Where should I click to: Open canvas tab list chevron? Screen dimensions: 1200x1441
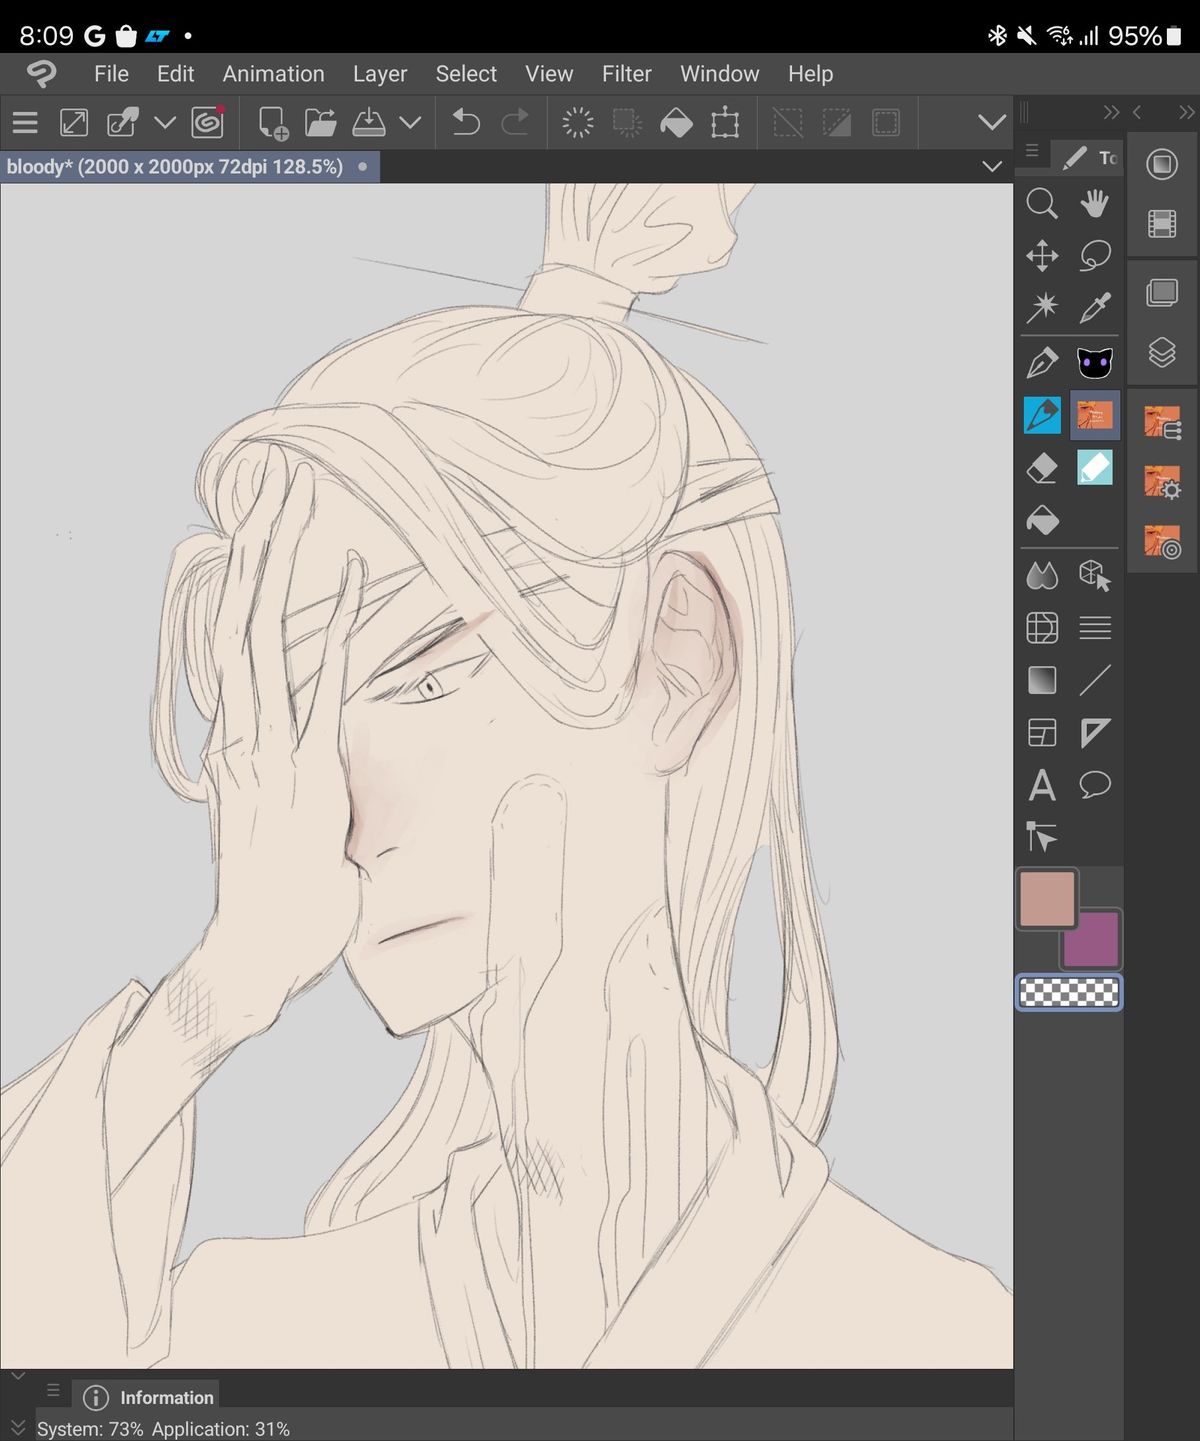(x=992, y=166)
